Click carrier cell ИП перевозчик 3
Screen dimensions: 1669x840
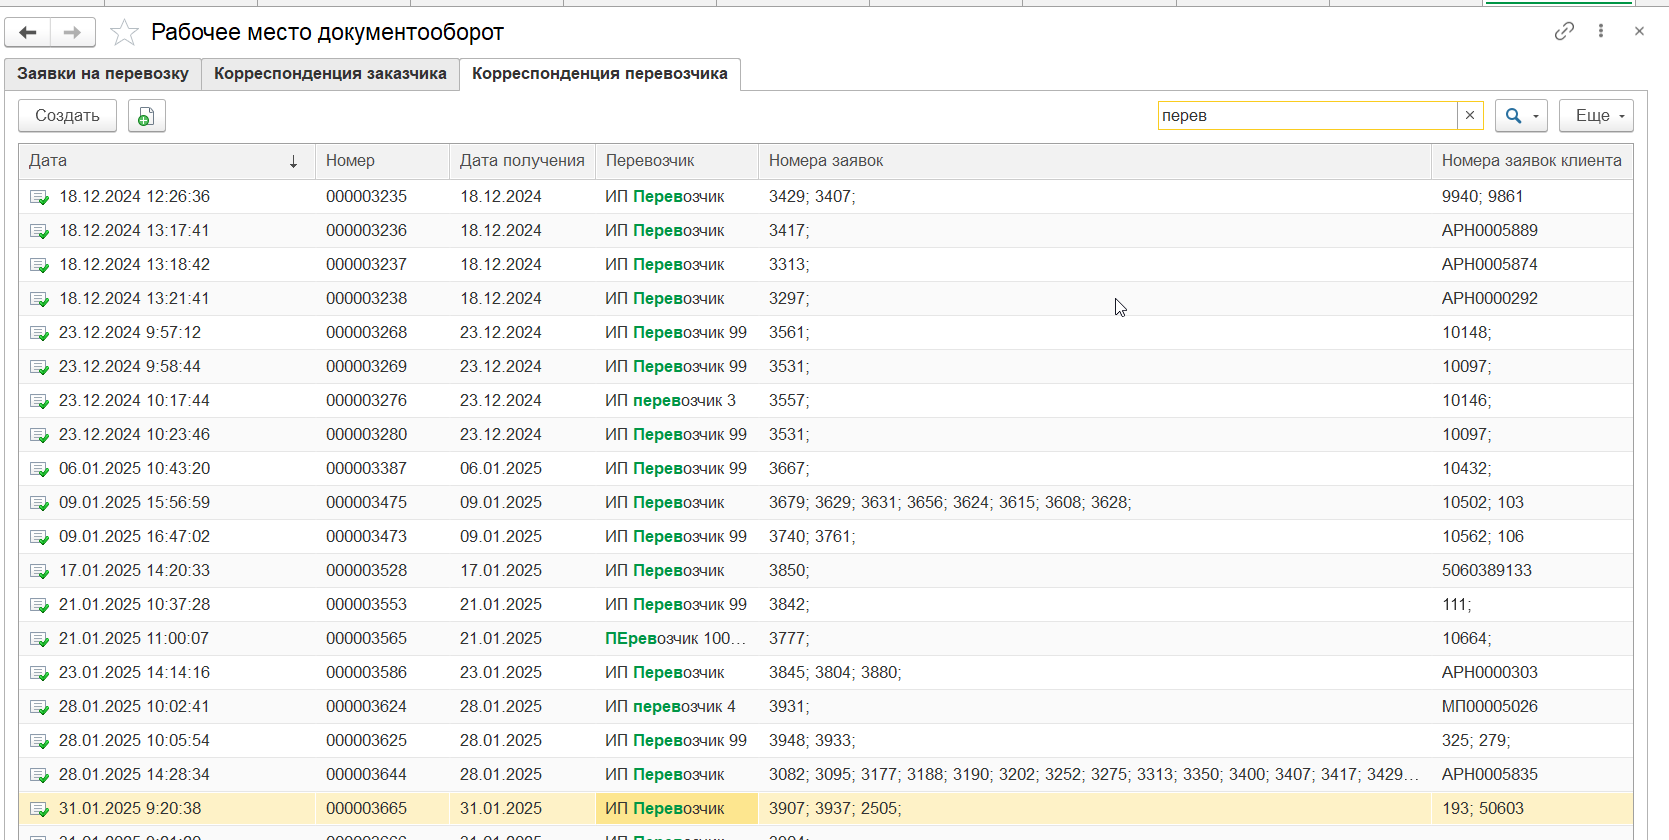click(x=677, y=401)
